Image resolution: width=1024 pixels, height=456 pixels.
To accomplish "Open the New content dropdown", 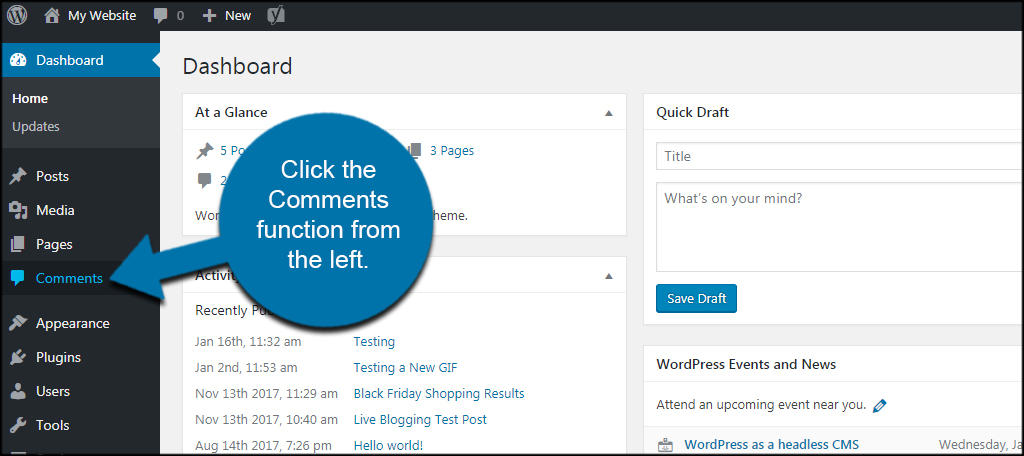I will [227, 16].
